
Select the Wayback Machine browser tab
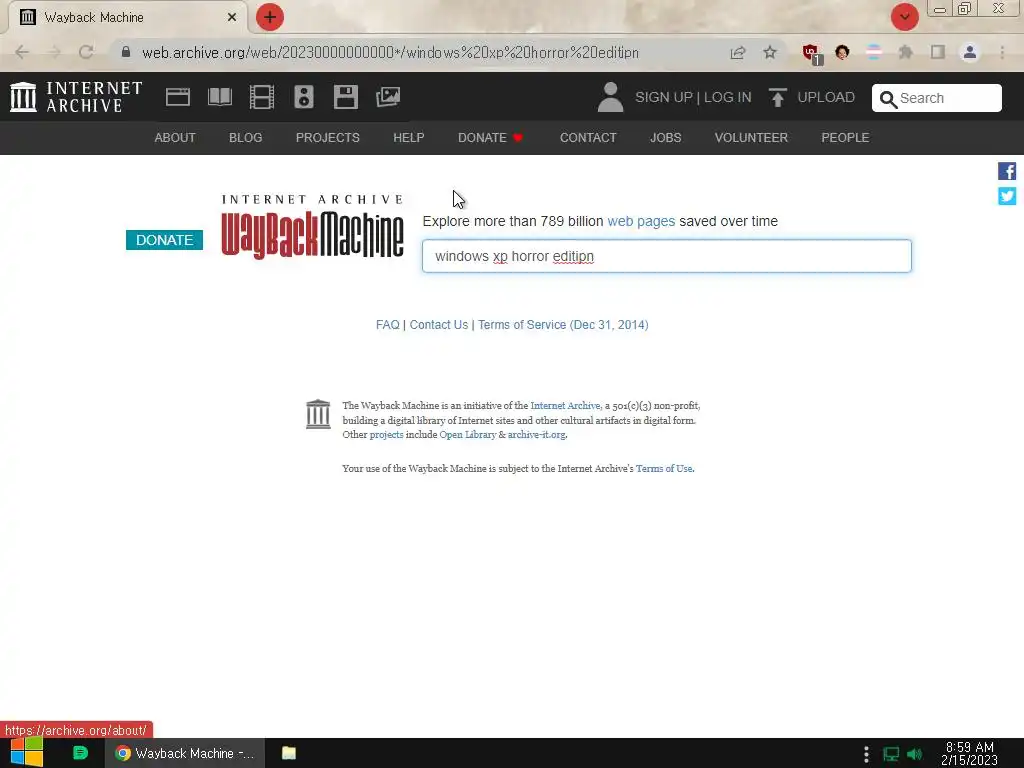coord(127,17)
